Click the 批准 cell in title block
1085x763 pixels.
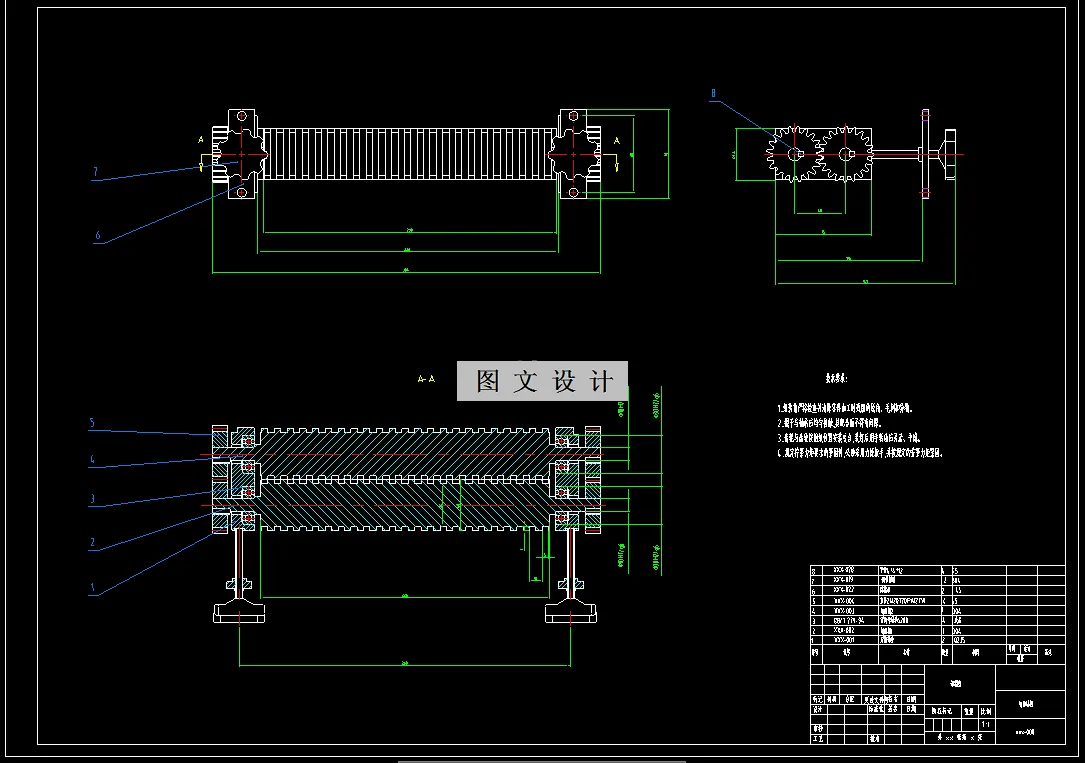875,739
